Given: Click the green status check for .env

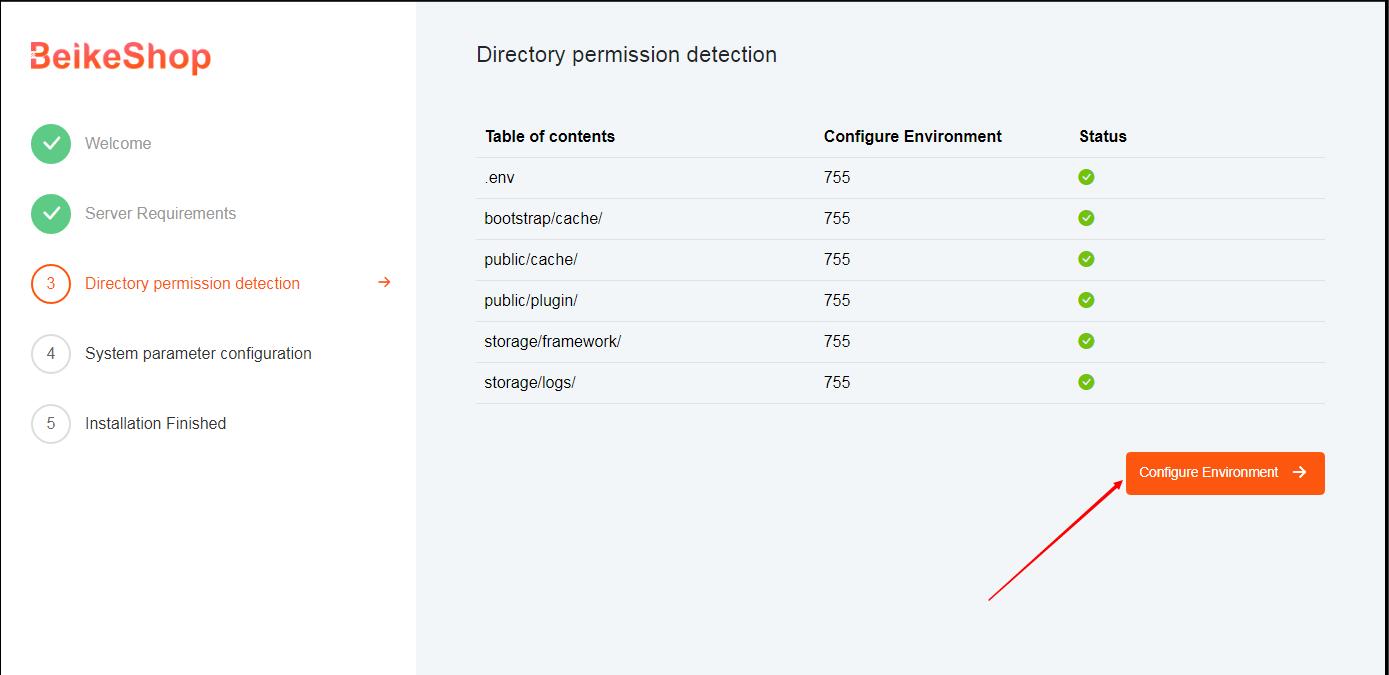Looking at the screenshot, I should pos(1086,177).
